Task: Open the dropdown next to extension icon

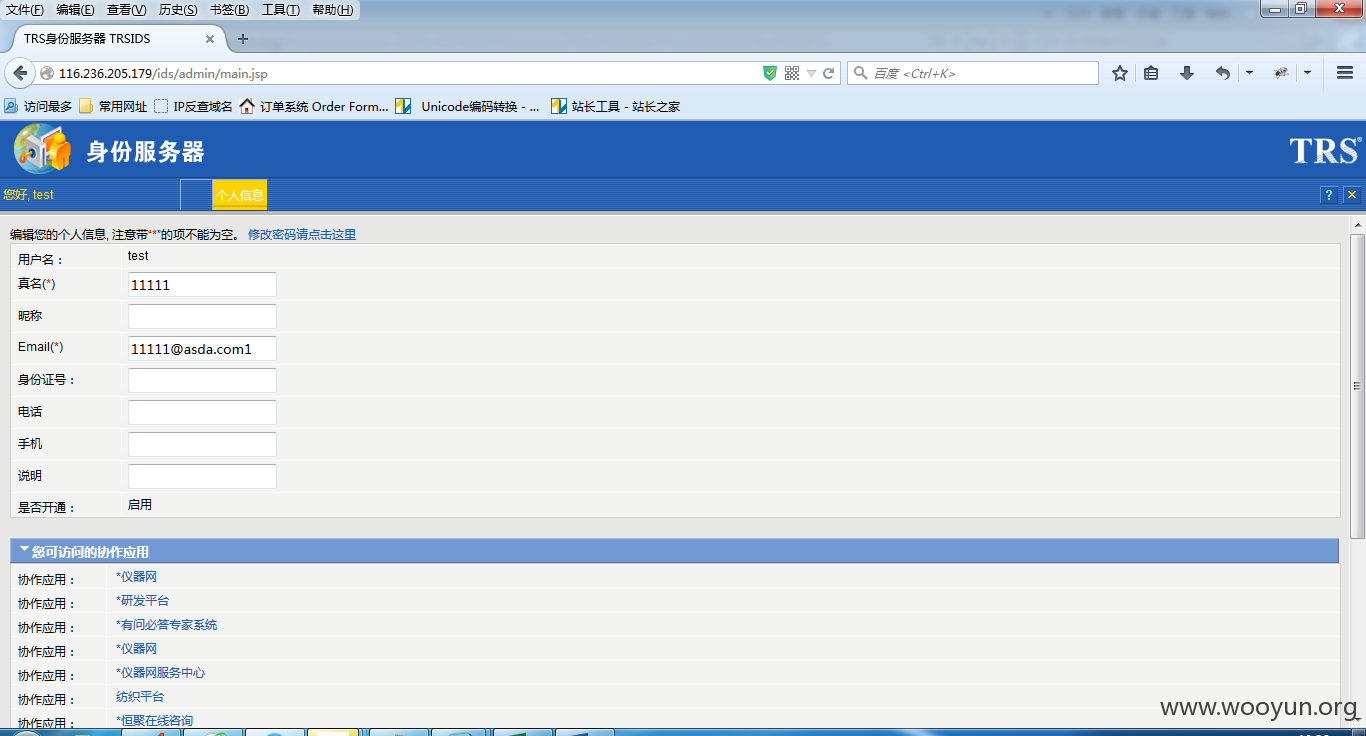Action: 1307,73
